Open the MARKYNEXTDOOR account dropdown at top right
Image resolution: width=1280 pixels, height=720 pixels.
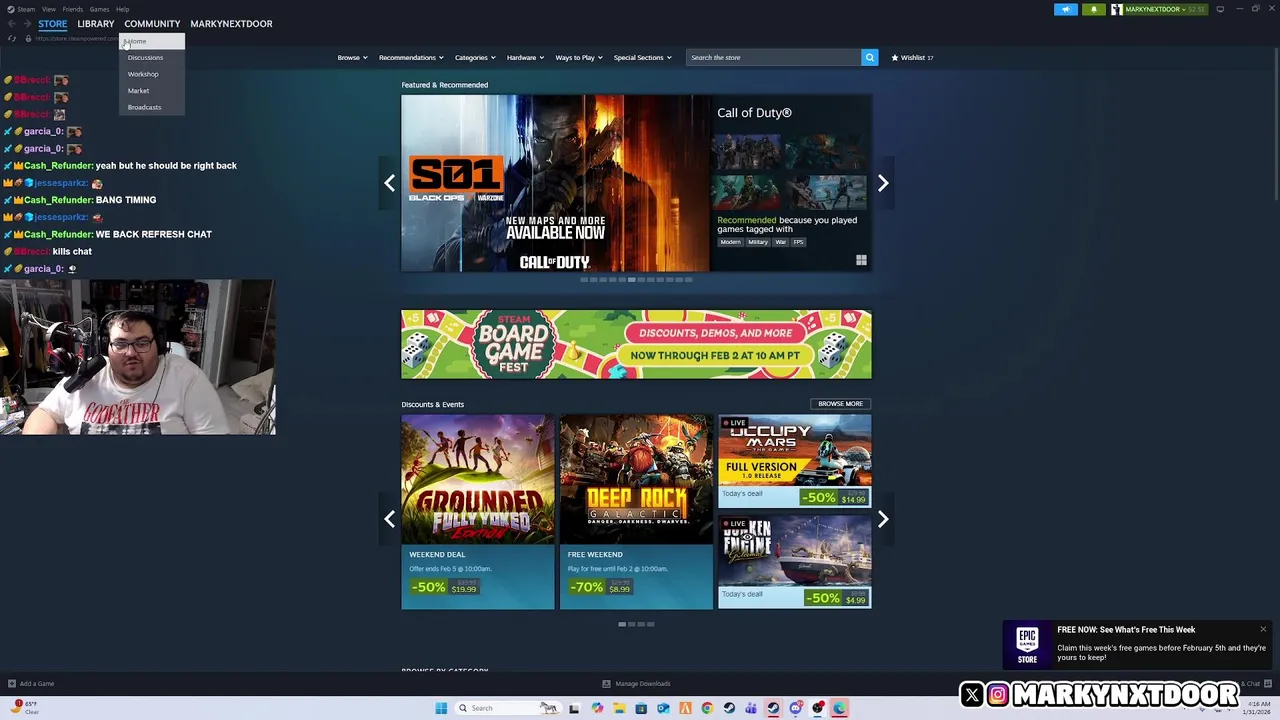tap(1154, 9)
